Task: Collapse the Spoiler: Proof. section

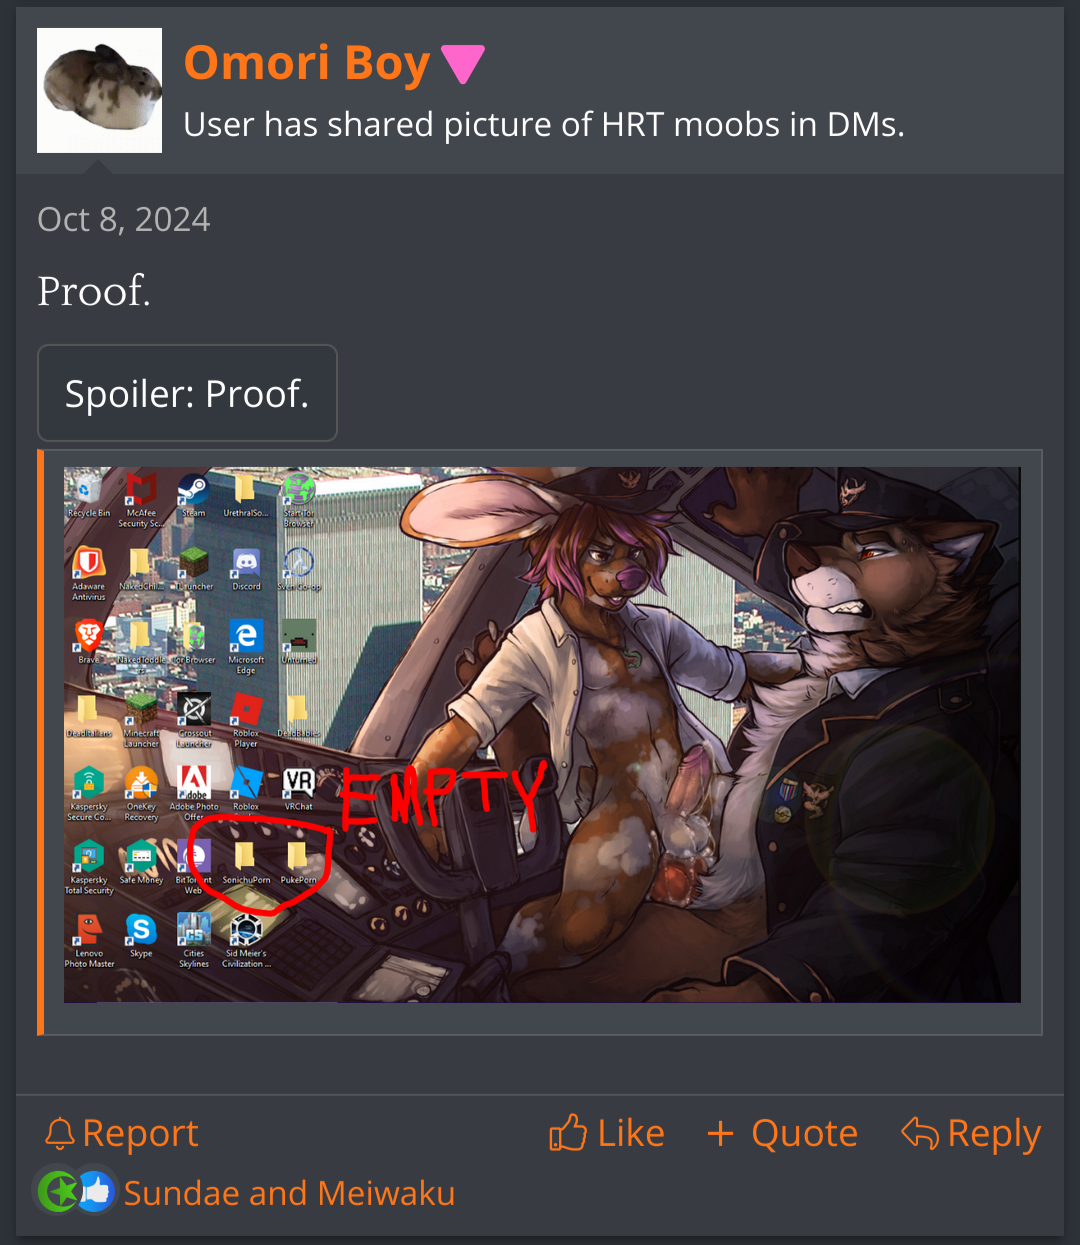Action: pos(187,393)
